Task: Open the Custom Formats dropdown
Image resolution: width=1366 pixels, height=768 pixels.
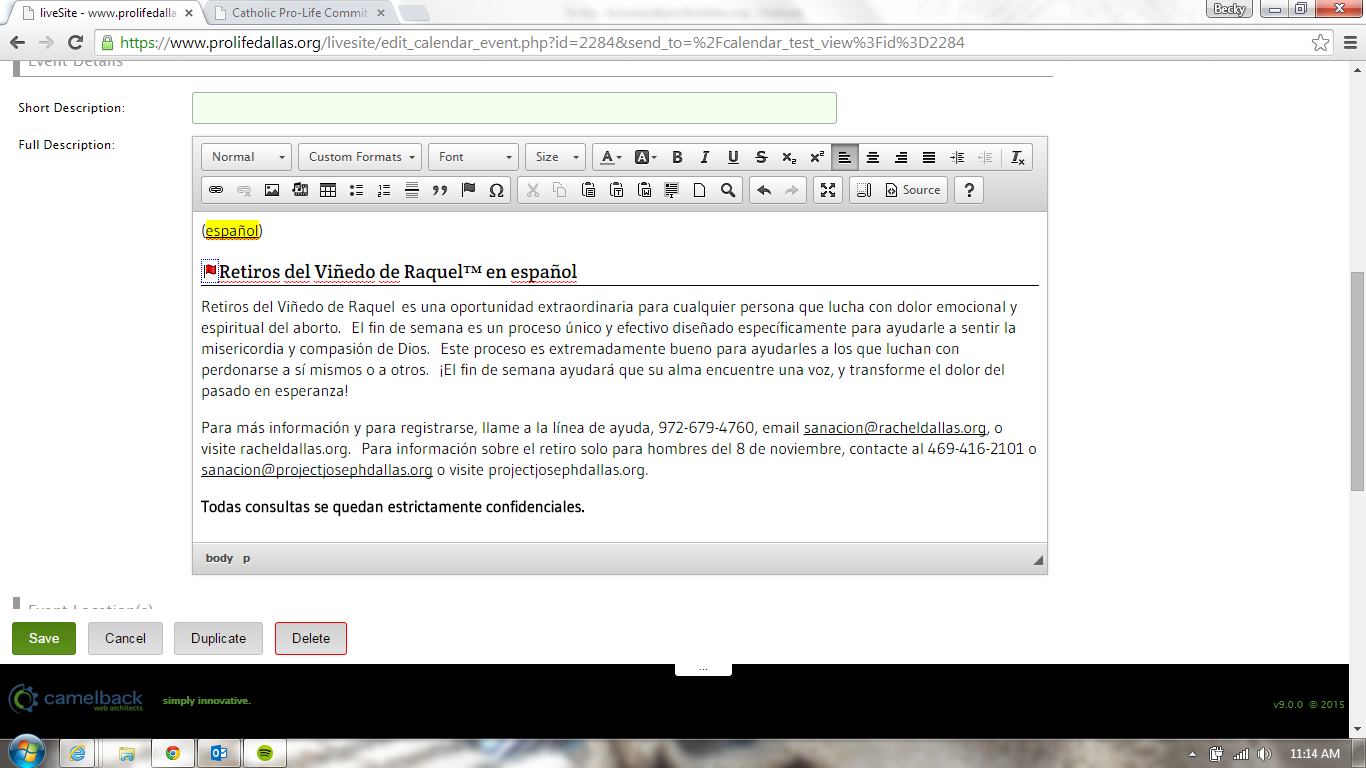Action: 360,157
